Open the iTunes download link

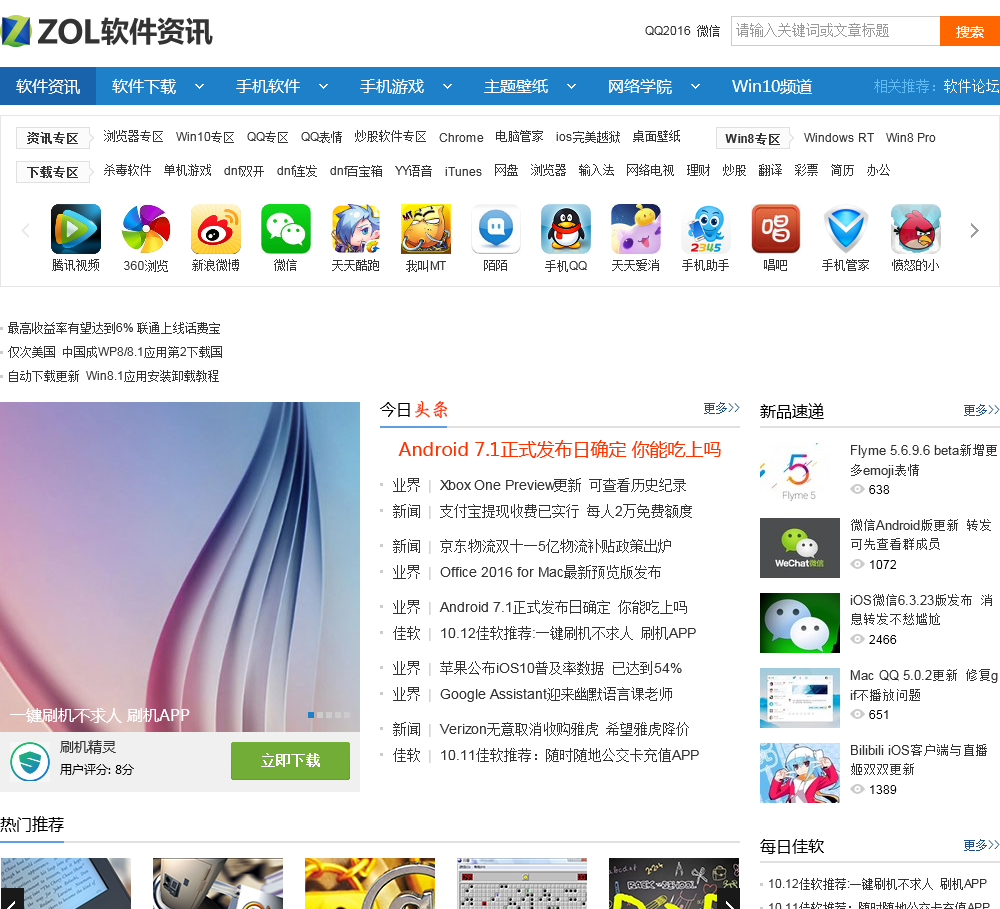tap(463, 171)
